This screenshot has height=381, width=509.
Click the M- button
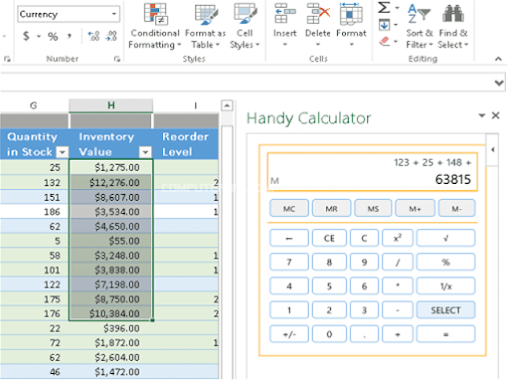[457, 208]
